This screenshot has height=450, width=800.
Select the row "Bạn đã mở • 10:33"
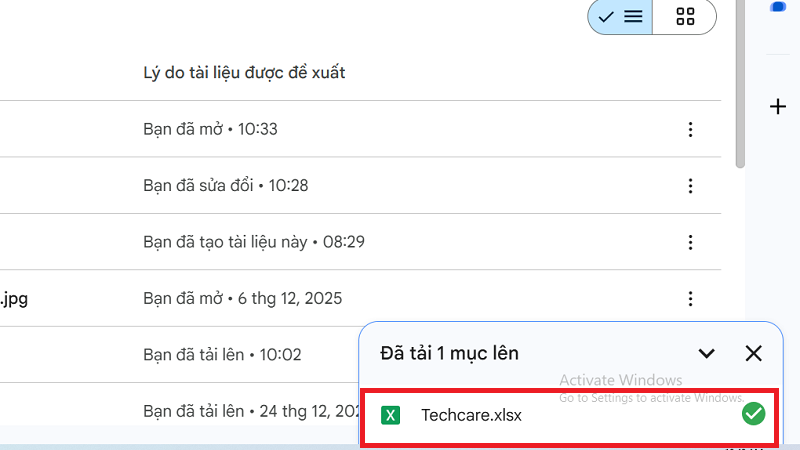(x=210, y=129)
